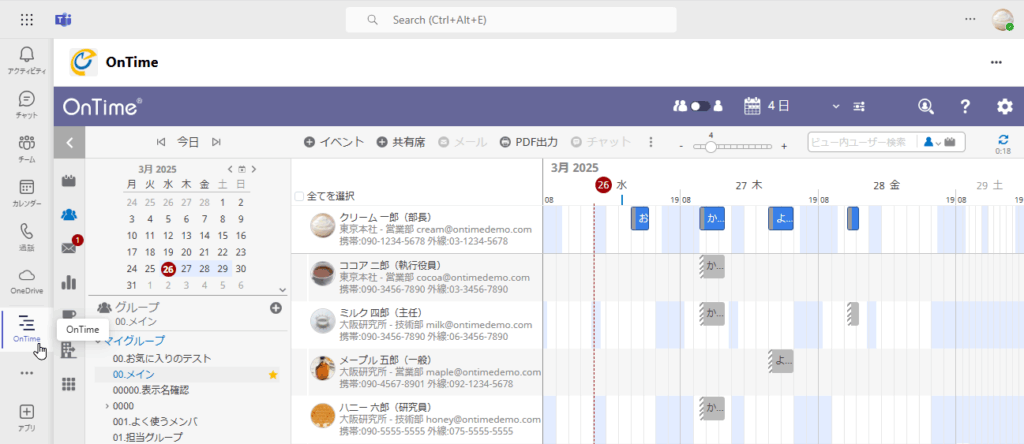Viewport: 1024px width, 444px height.
Task: Open Chat (チャット) in Teams sidebar
Action: pyautogui.click(x=27, y=105)
